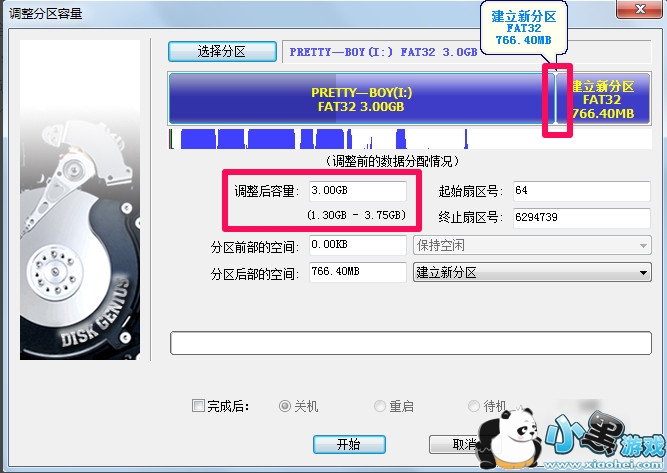Image resolution: width=667 pixels, height=473 pixels.
Task: Click the 开始 button
Action: click(349, 445)
